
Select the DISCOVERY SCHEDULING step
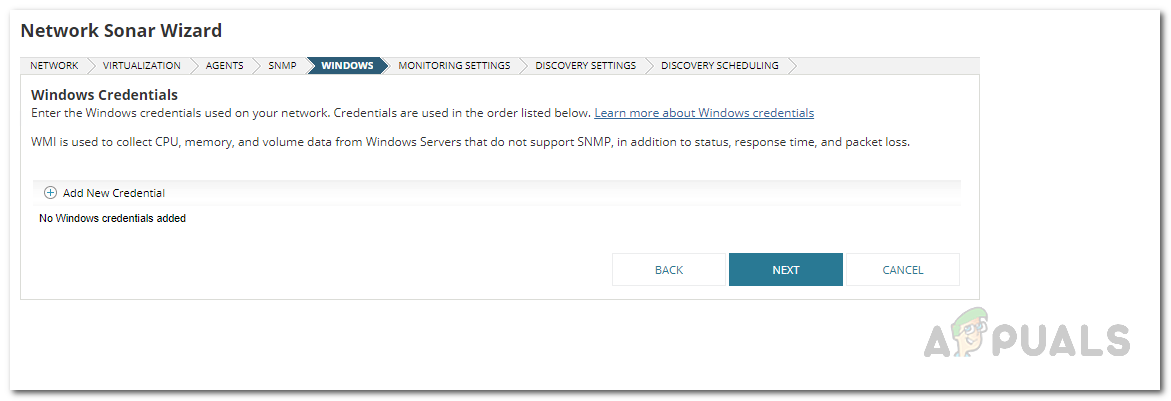click(719, 66)
